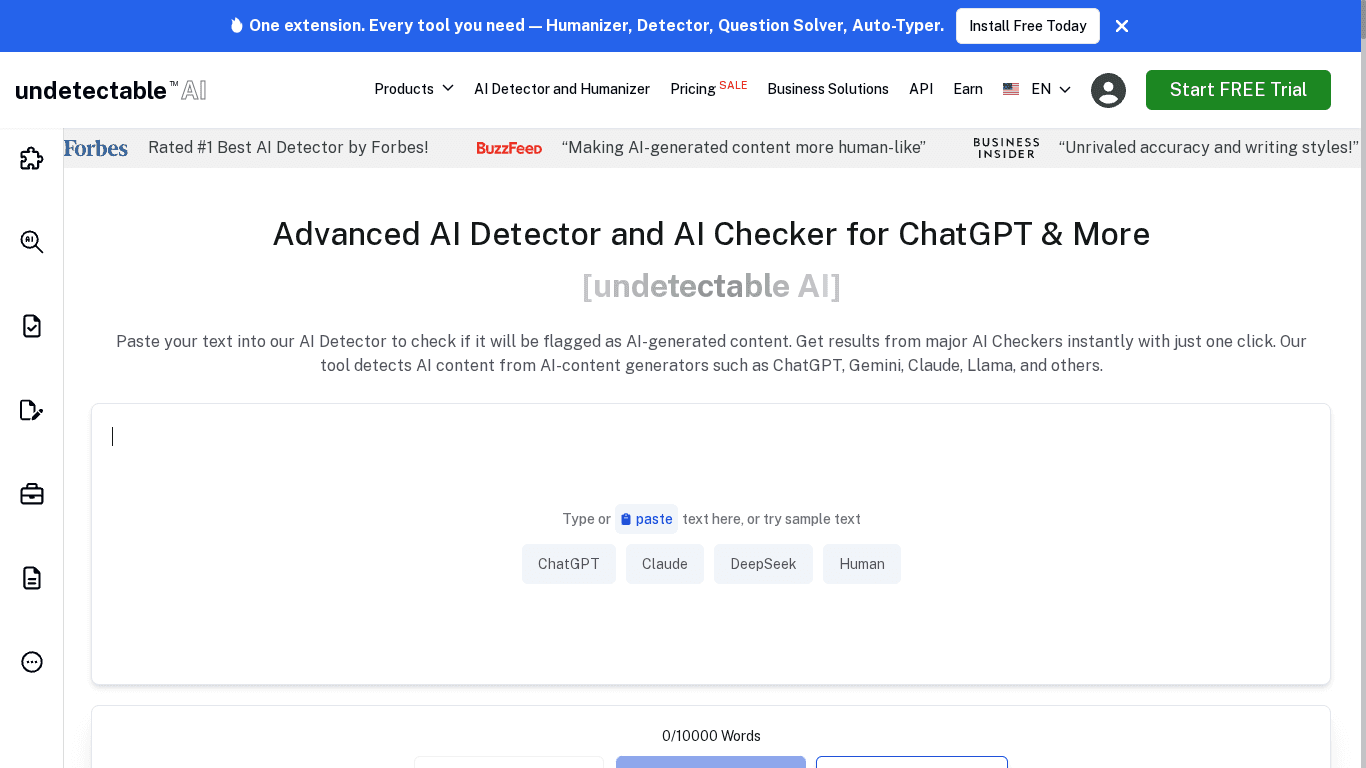Open the text document sidebar icon
The width and height of the screenshot is (1366, 768).
coord(32,578)
